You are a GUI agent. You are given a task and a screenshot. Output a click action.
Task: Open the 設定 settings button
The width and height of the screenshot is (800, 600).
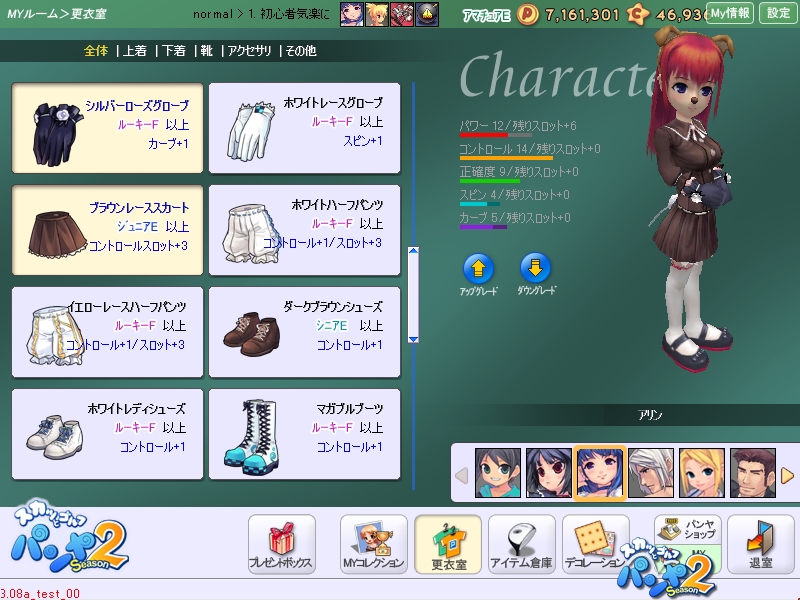[x=778, y=13]
